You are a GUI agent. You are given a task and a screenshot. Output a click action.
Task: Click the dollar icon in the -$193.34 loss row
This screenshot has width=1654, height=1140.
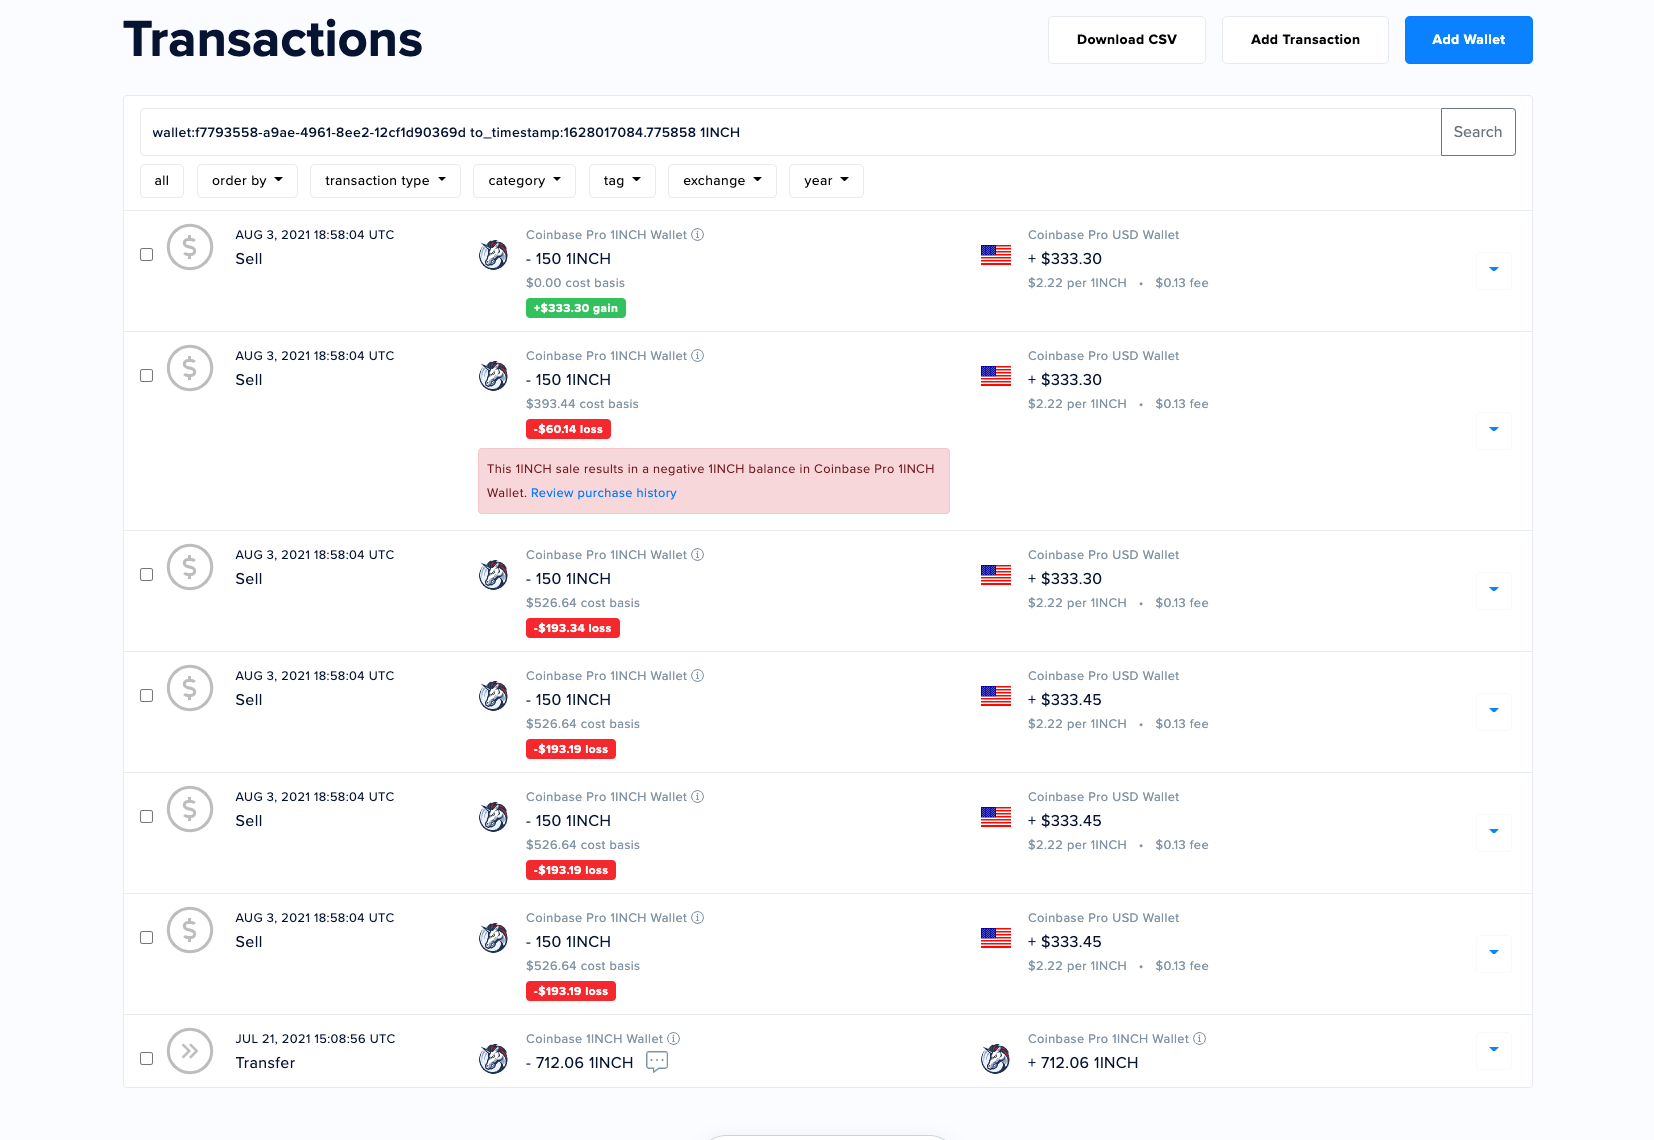click(190, 567)
